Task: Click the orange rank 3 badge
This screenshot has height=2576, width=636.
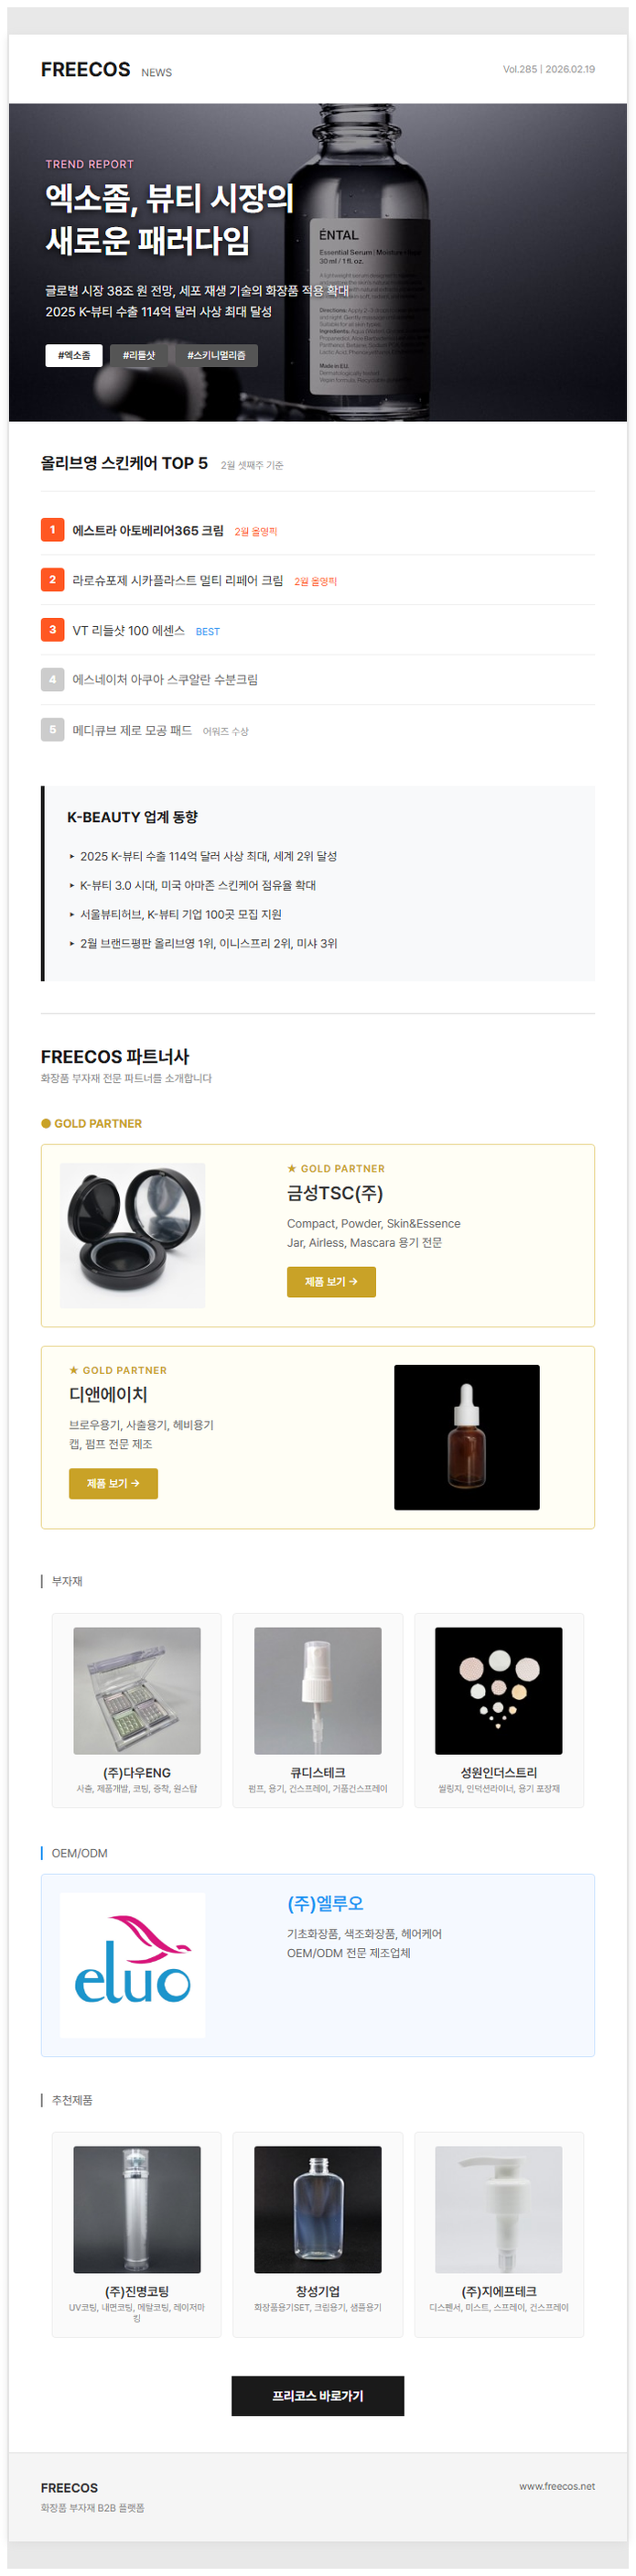Action: pyautogui.click(x=53, y=630)
